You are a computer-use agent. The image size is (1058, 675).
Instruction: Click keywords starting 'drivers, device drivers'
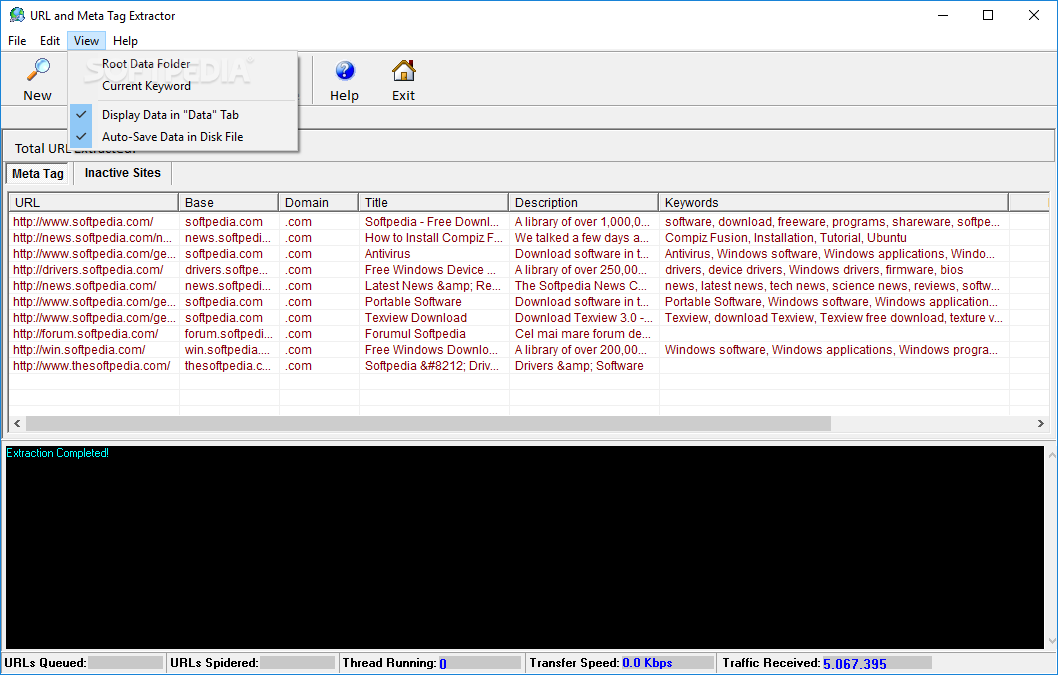tap(814, 269)
